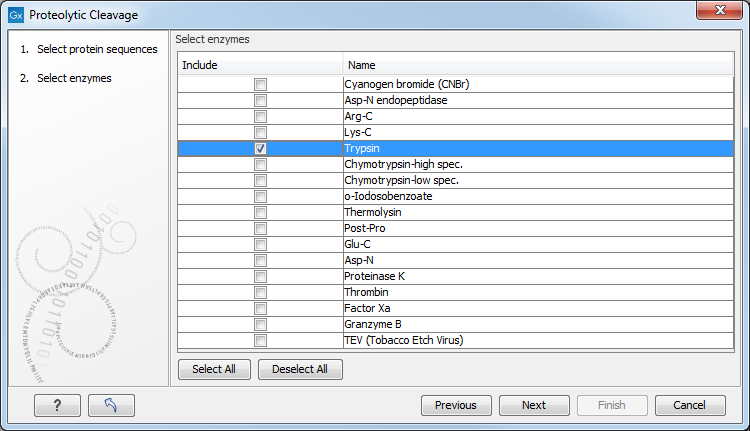Click the help question mark button
Image resolution: width=750 pixels, height=431 pixels.
point(57,405)
